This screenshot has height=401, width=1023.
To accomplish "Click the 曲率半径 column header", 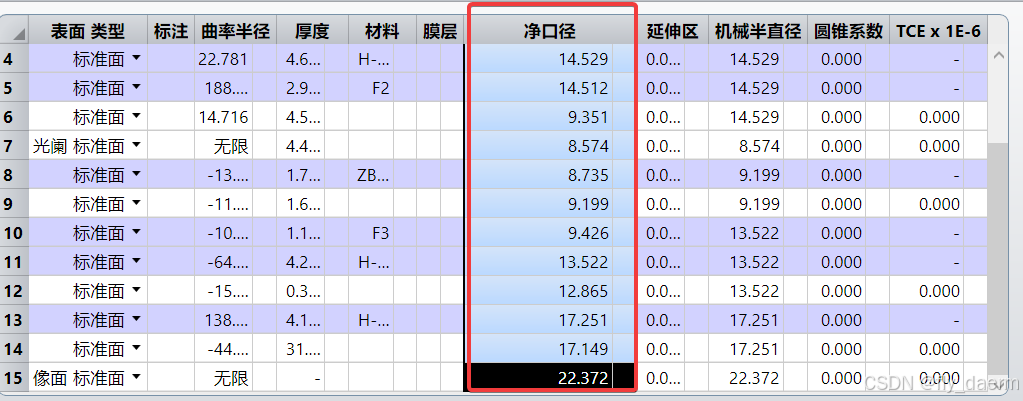I will [x=235, y=30].
